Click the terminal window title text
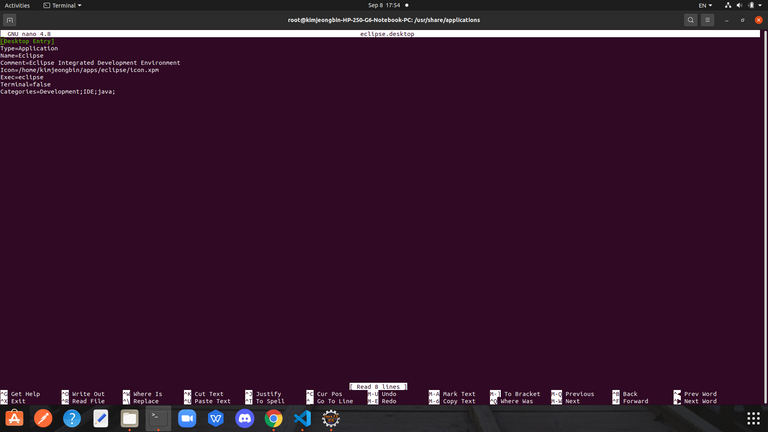Image resolution: width=768 pixels, height=432 pixels. (x=384, y=20)
